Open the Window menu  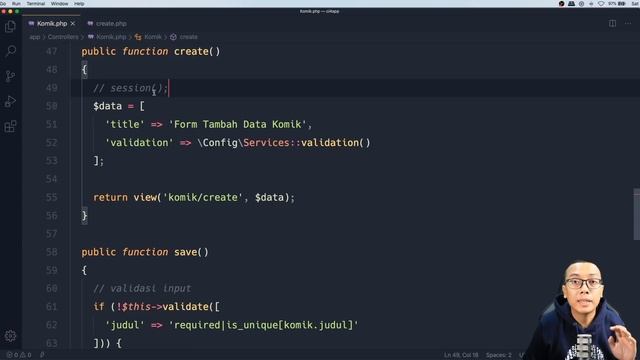tap(59, 4)
